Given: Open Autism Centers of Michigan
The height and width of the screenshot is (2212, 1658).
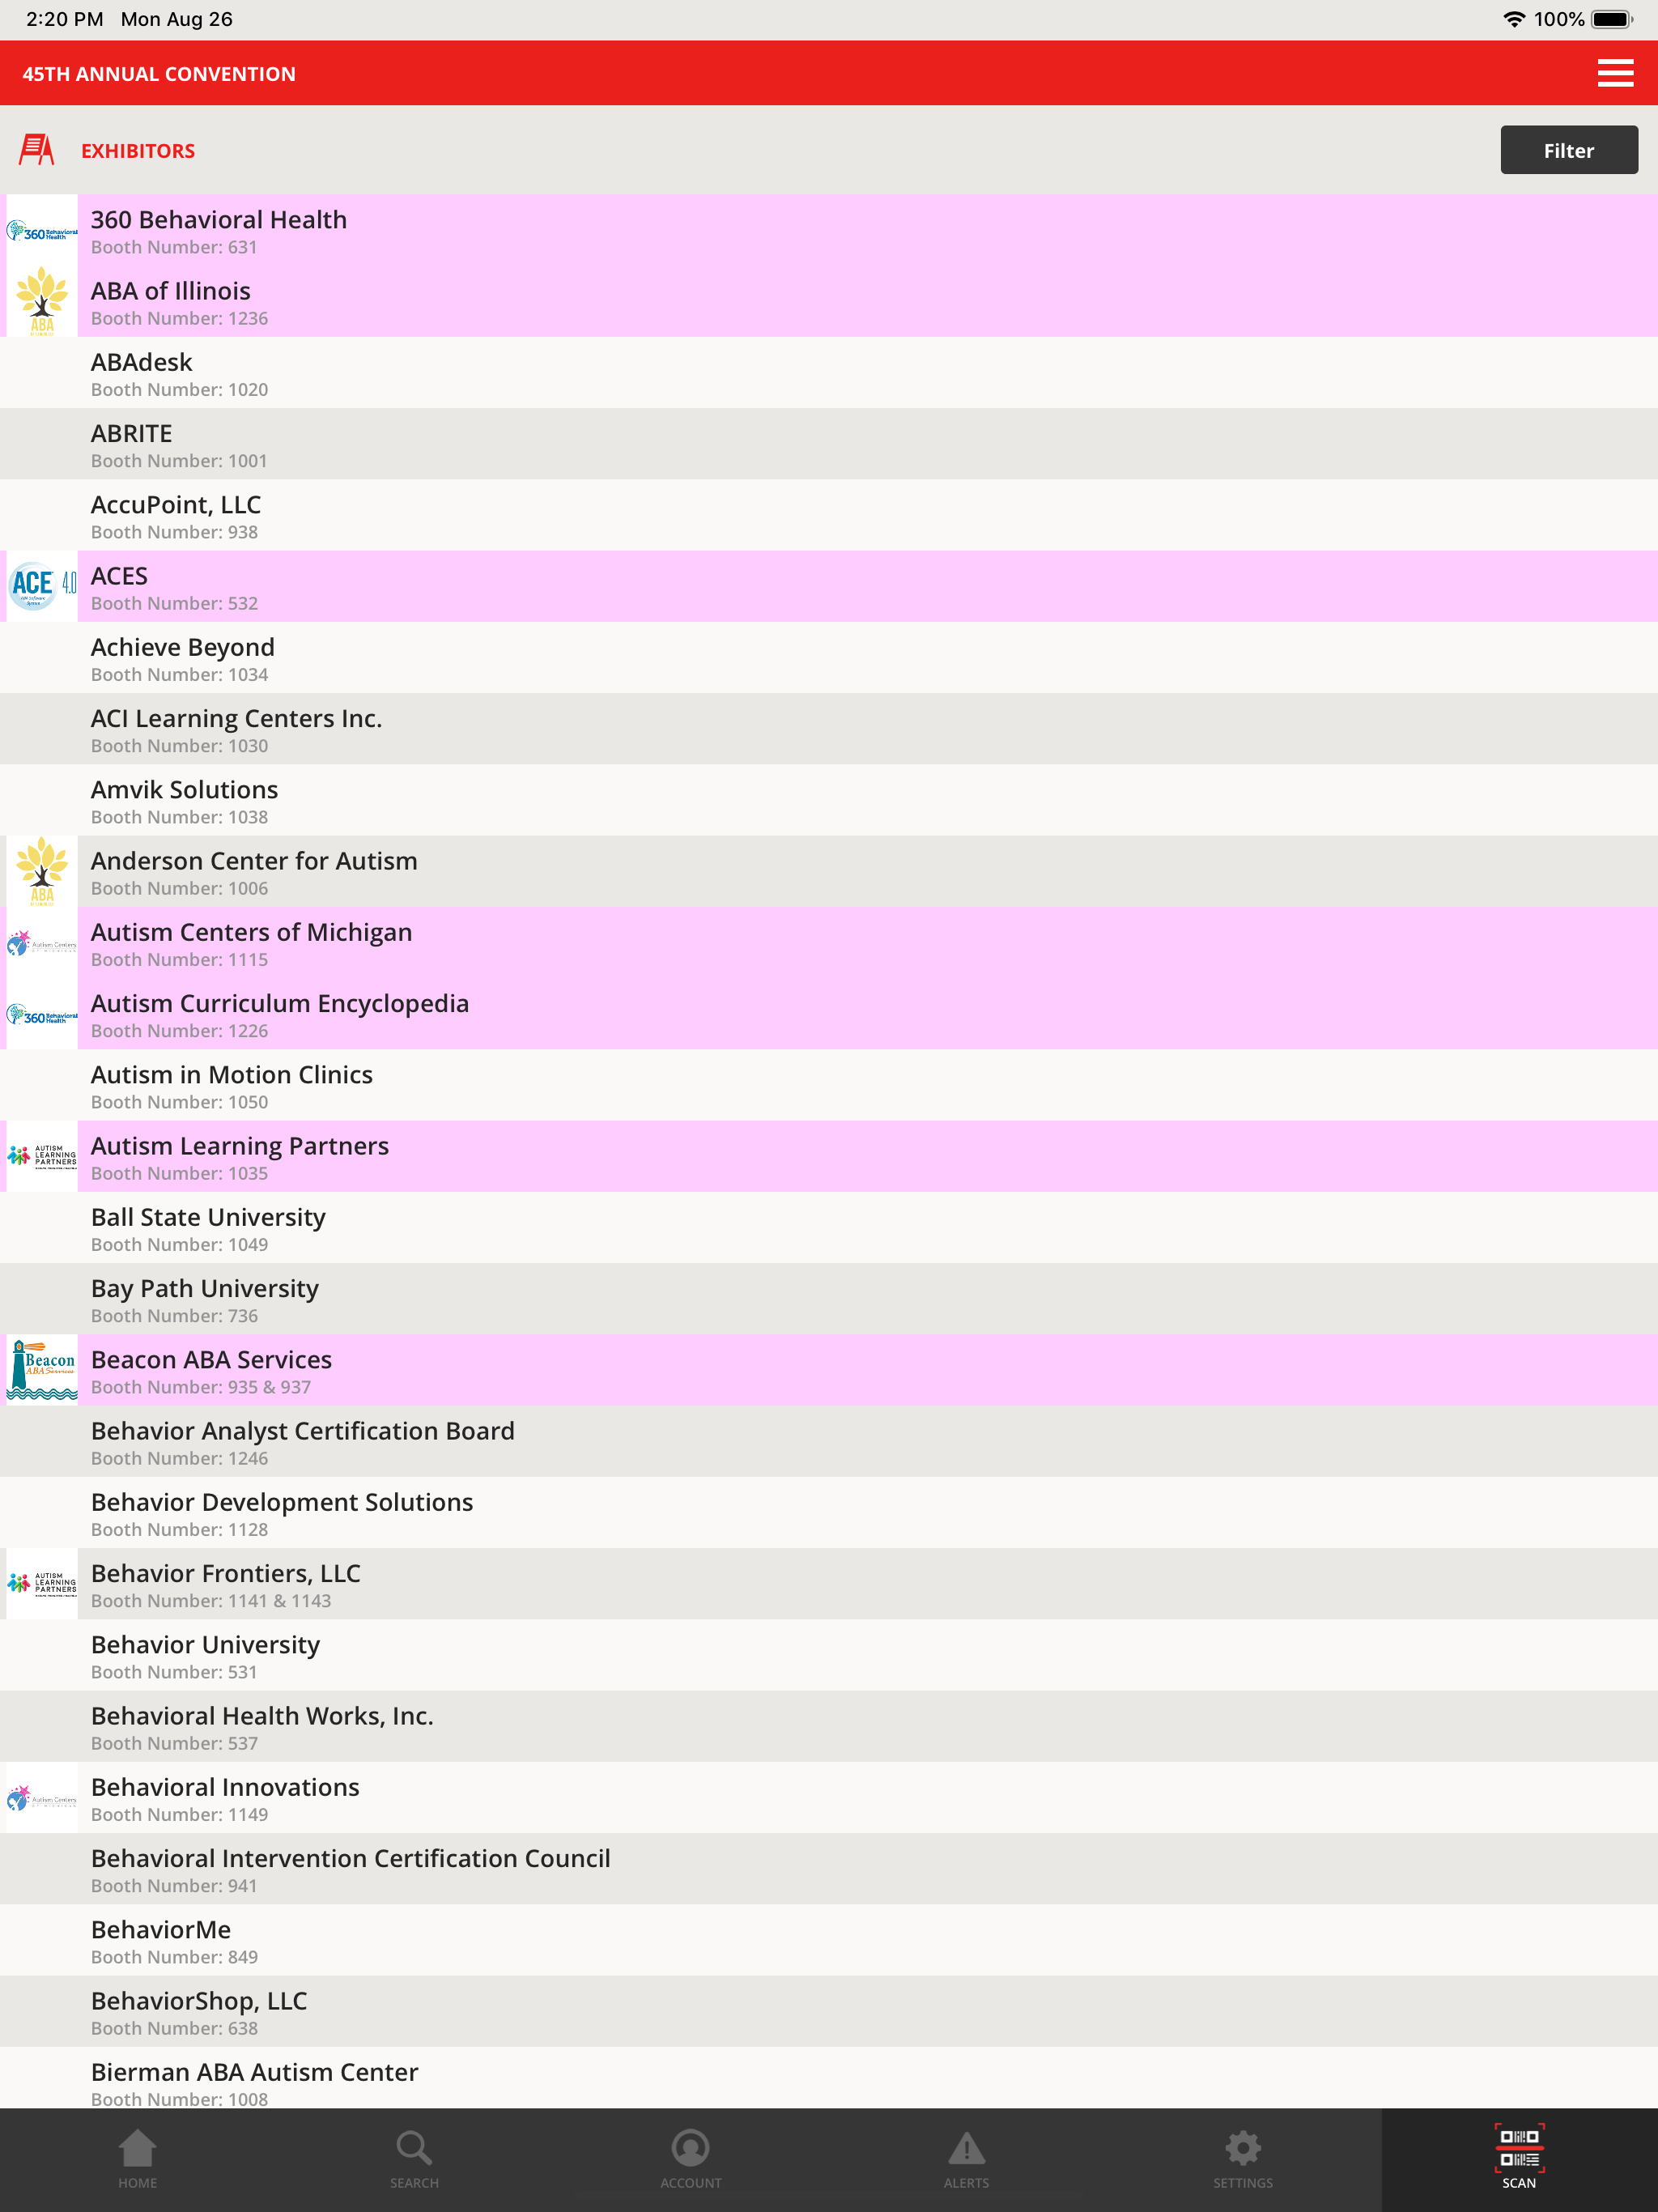Looking at the screenshot, I should coord(829,943).
